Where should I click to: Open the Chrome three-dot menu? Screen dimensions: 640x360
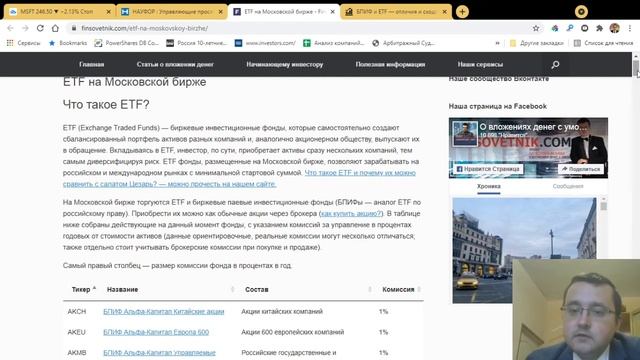[630, 28]
